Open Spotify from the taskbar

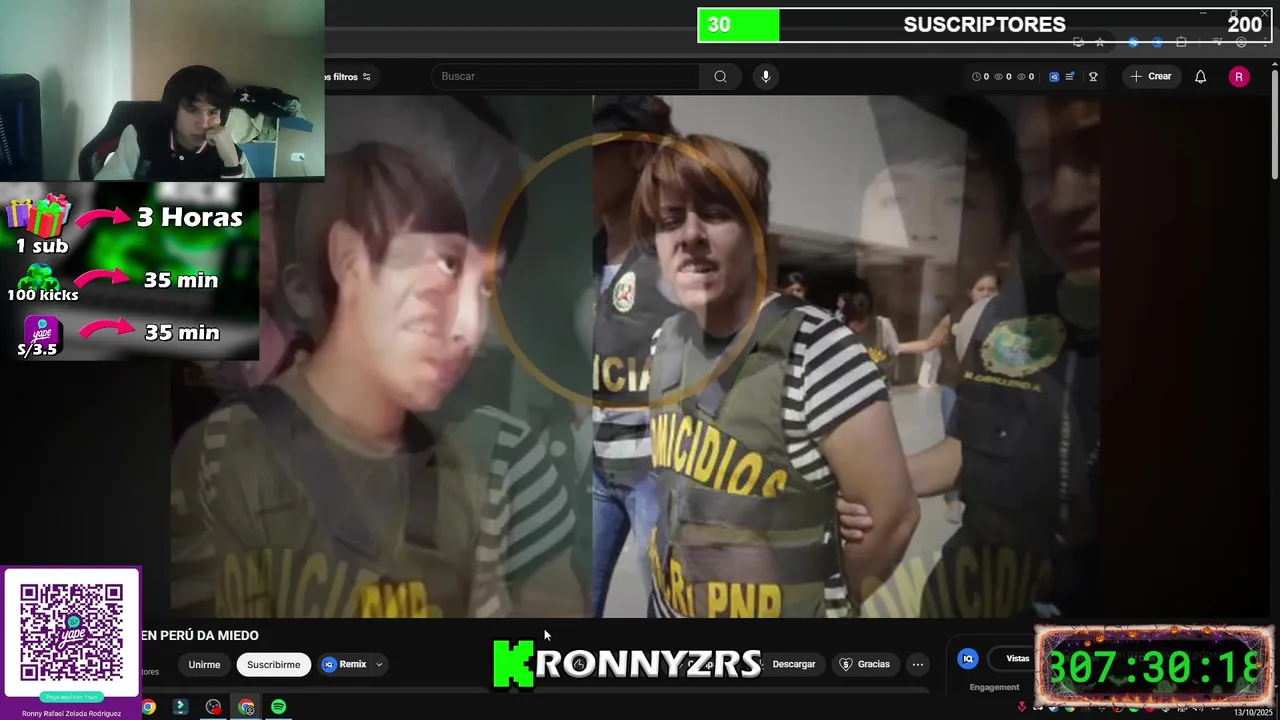click(x=279, y=707)
